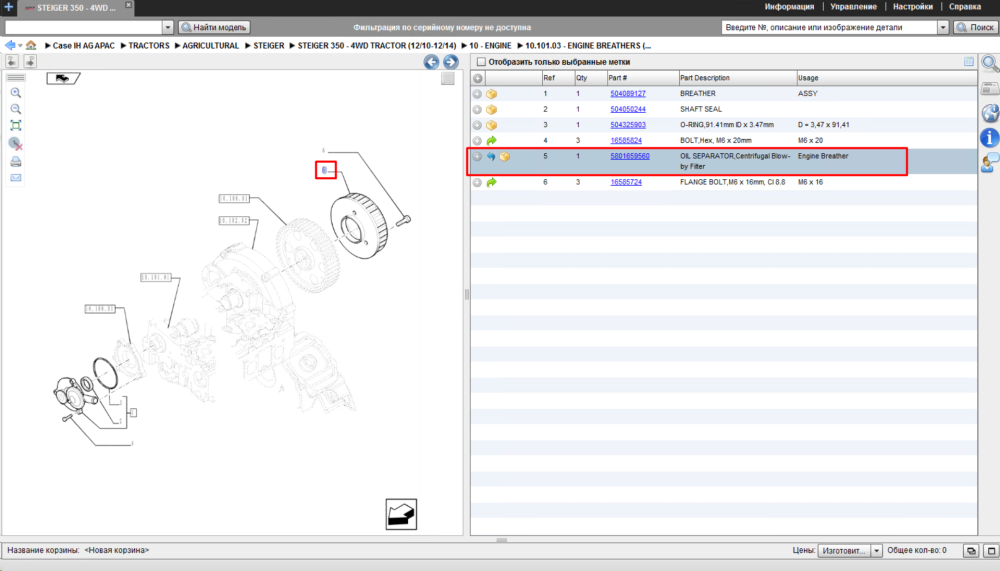Open Информация menu
The height and width of the screenshot is (571, 1000).
click(x=790, y=7)
